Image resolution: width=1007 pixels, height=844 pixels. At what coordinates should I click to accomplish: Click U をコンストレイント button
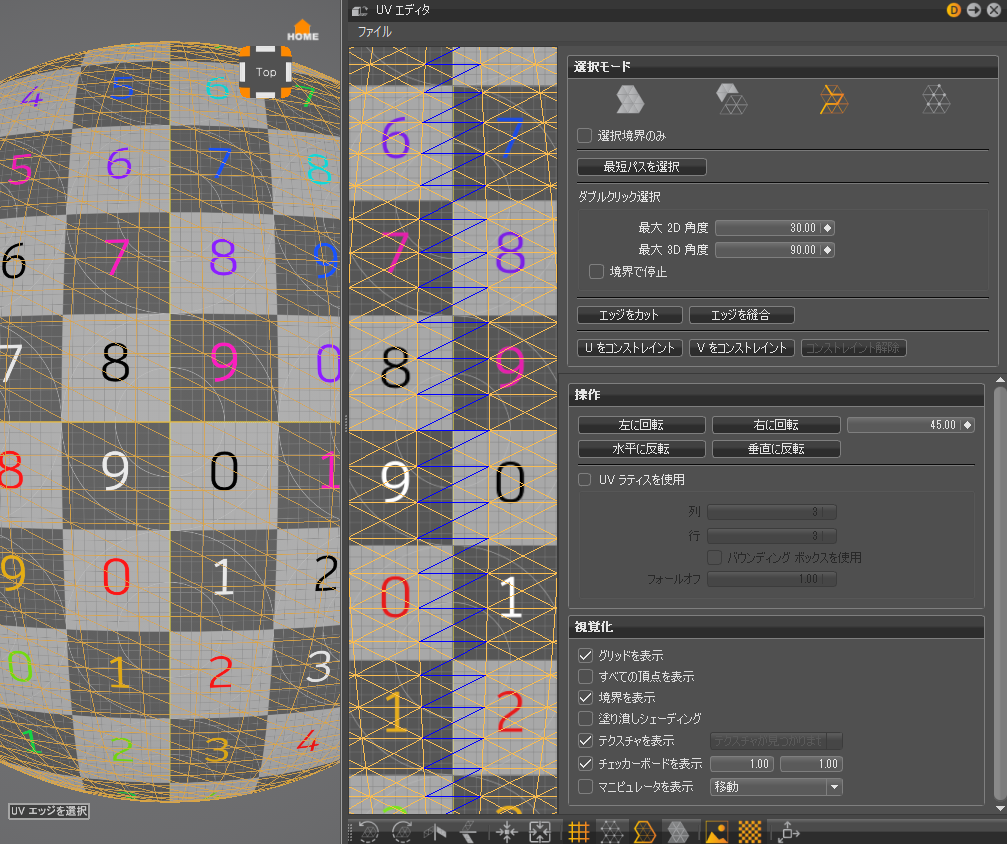tap(629, 348)
